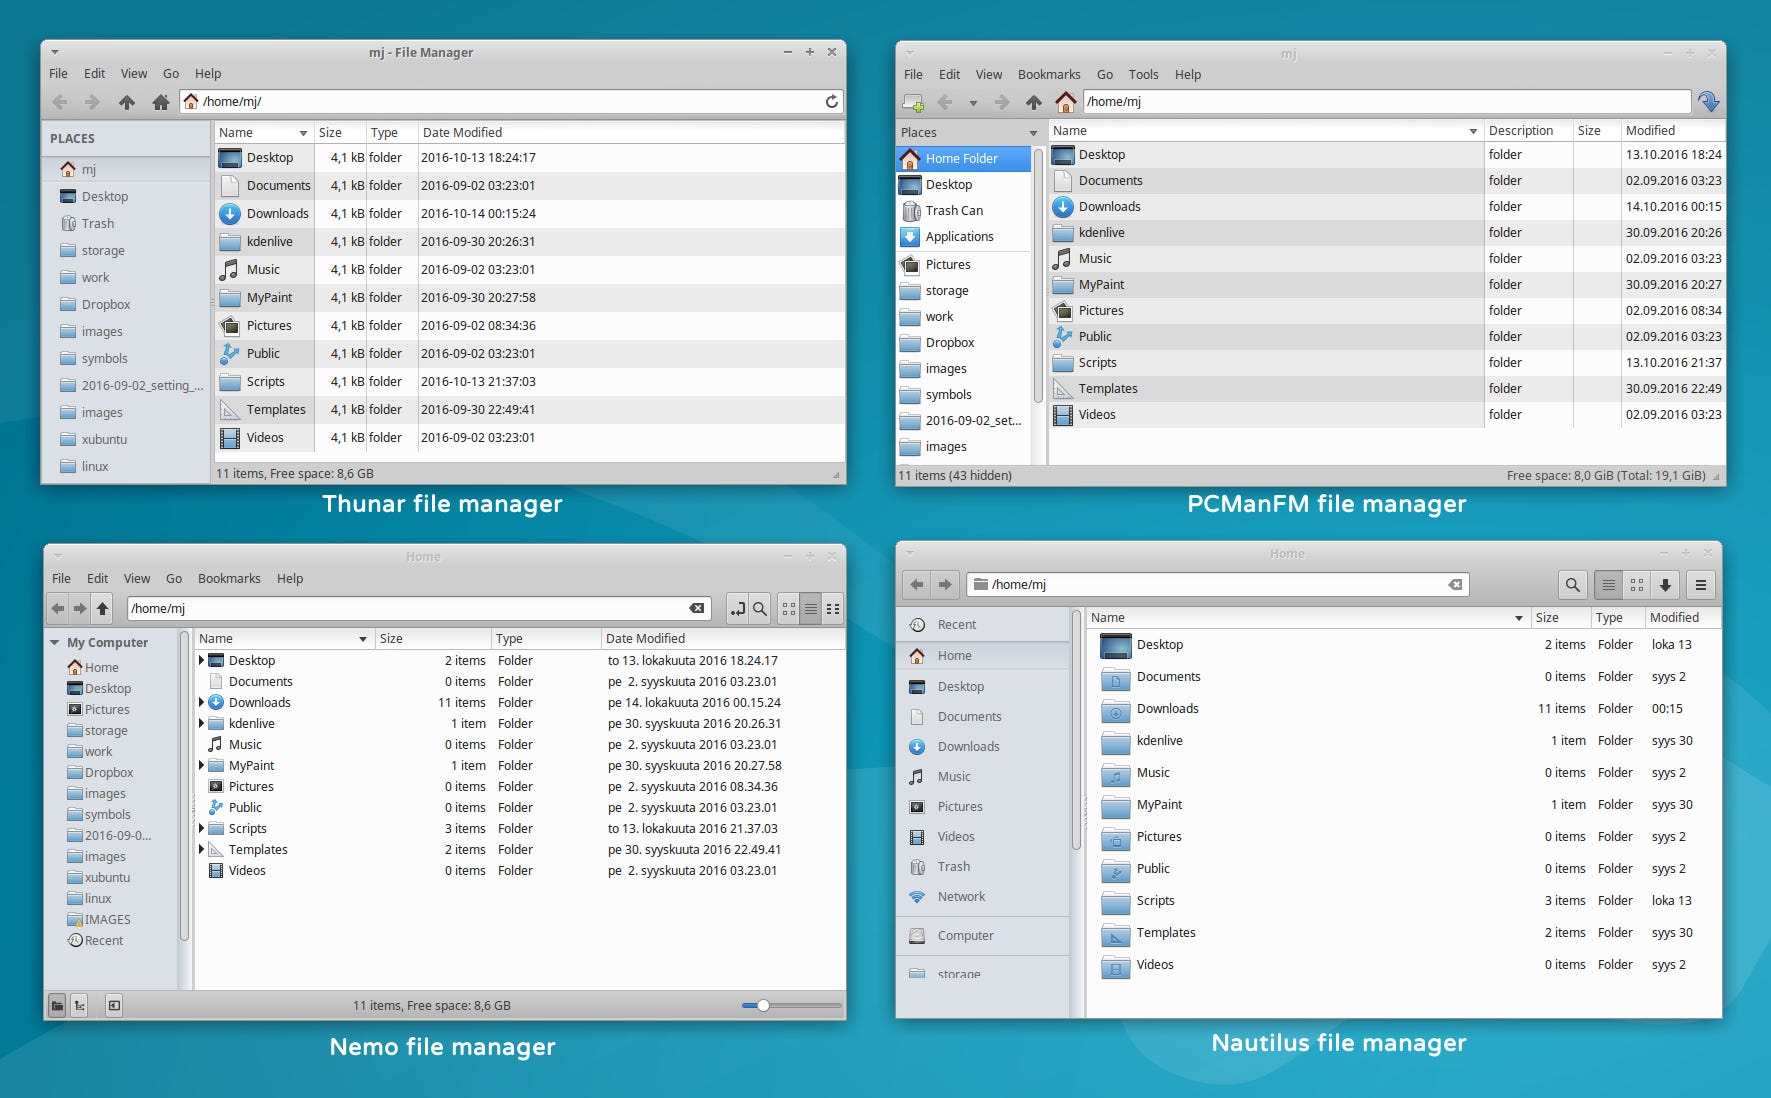Viewport: 1771px width, 1098px height.
Task: Click the PCManFM back arrow
Action: tap(945, 102)
